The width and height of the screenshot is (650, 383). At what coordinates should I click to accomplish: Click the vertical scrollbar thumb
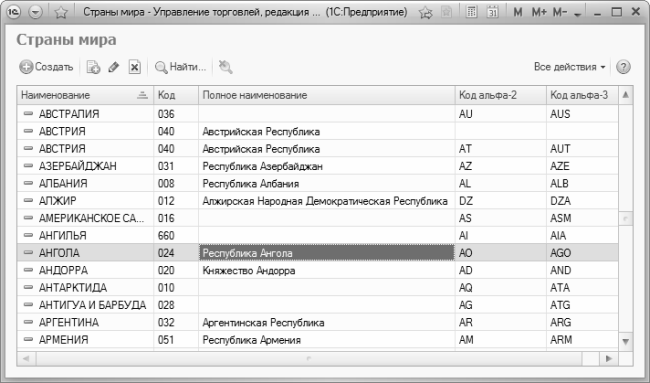(x=626, y=218)
